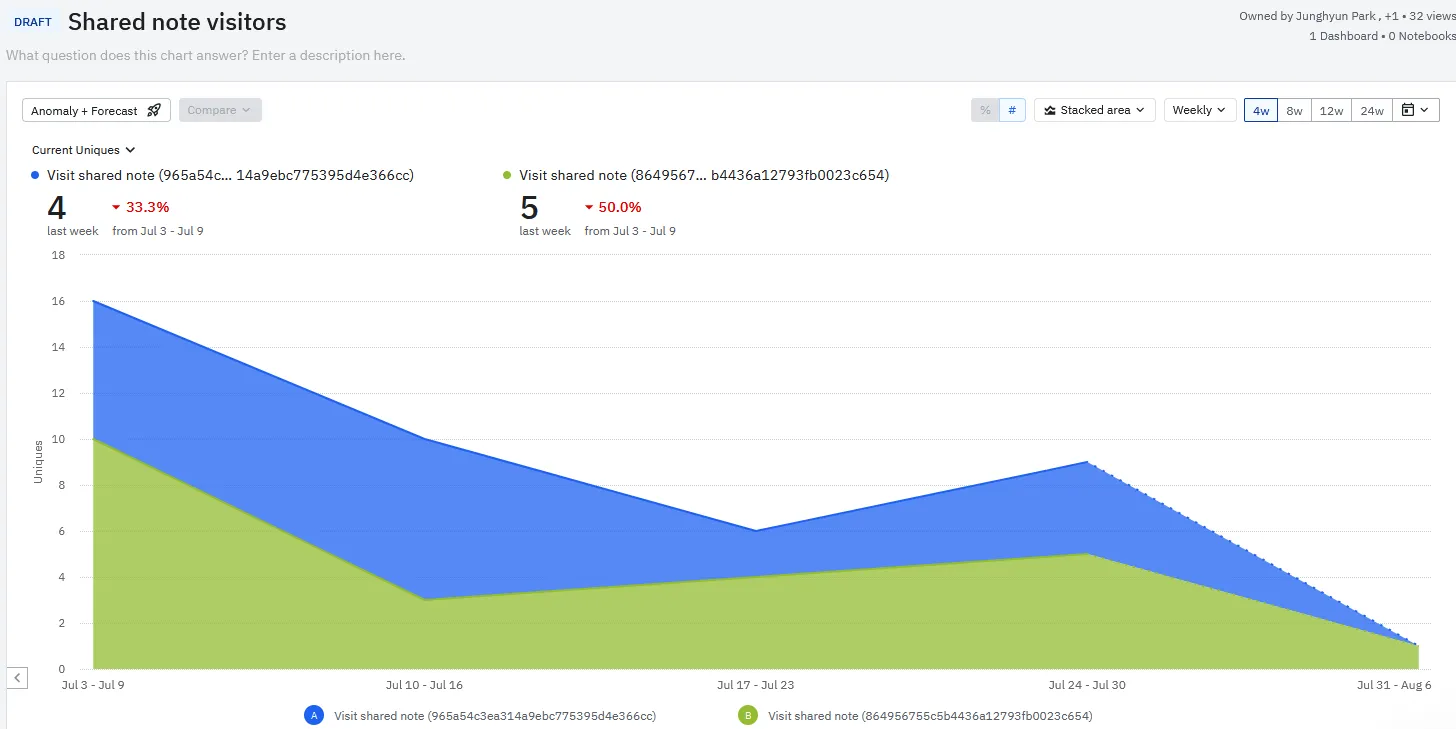Image resolution: width=1456 pixels, height=729 pixels.
Task: Click the 33.3% change value
Action: [148, 208]
